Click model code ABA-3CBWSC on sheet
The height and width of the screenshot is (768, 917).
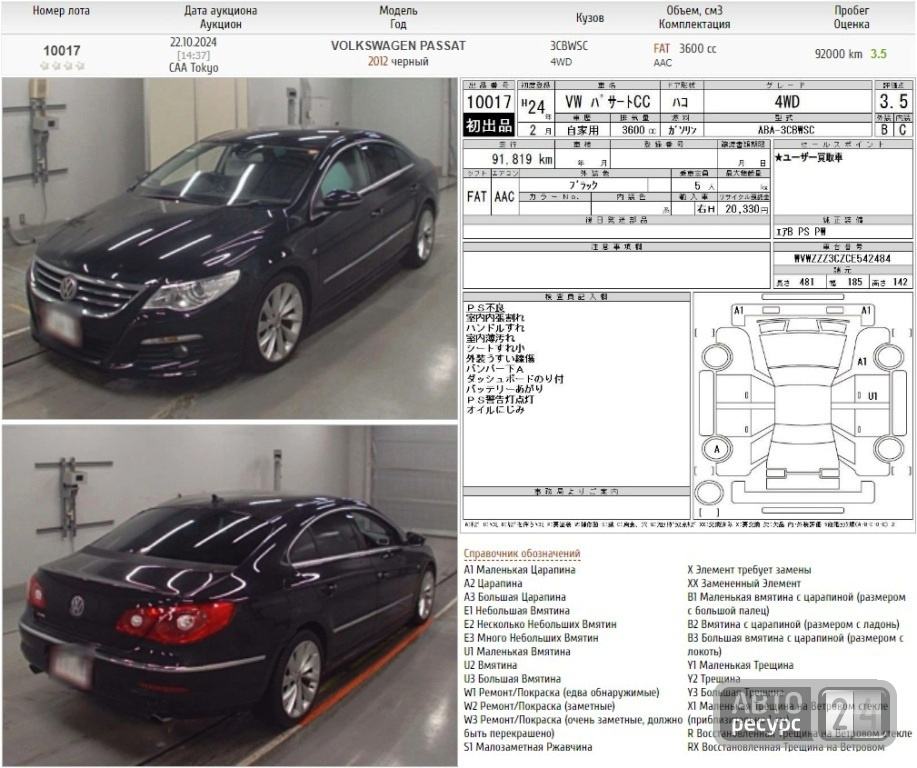coord(787,130)
